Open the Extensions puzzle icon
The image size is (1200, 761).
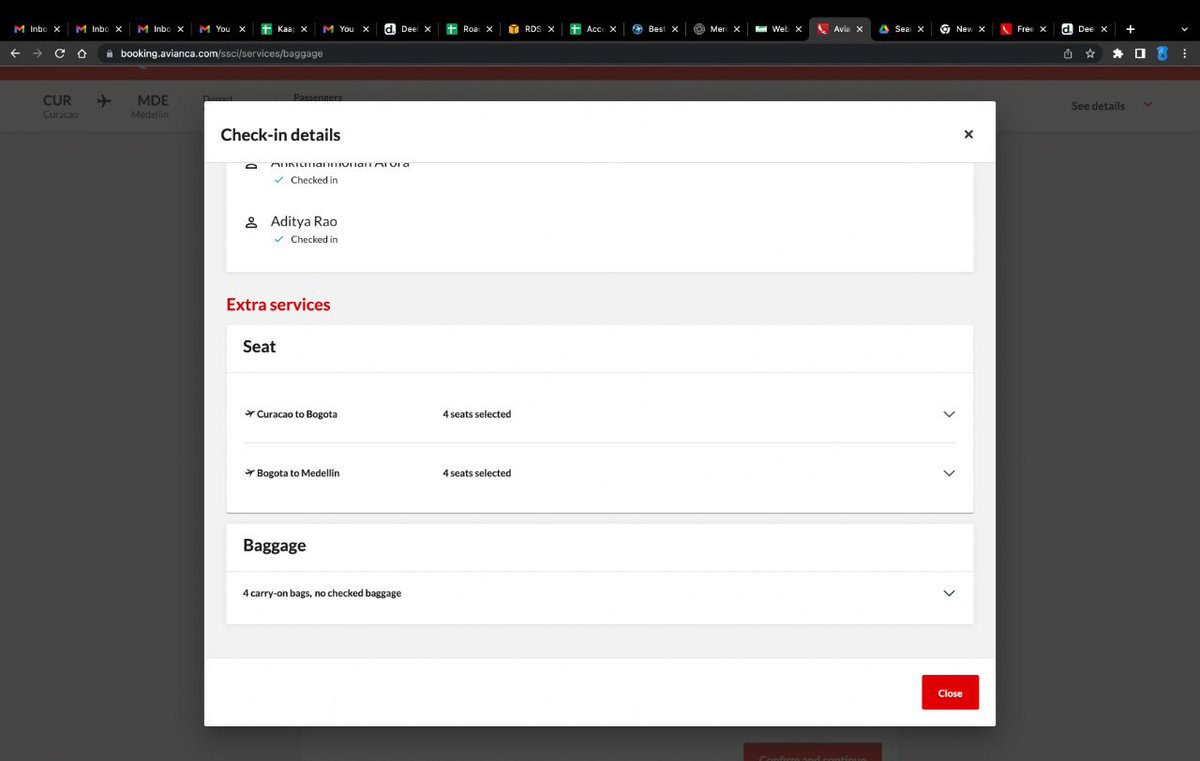coord(1118,53)
